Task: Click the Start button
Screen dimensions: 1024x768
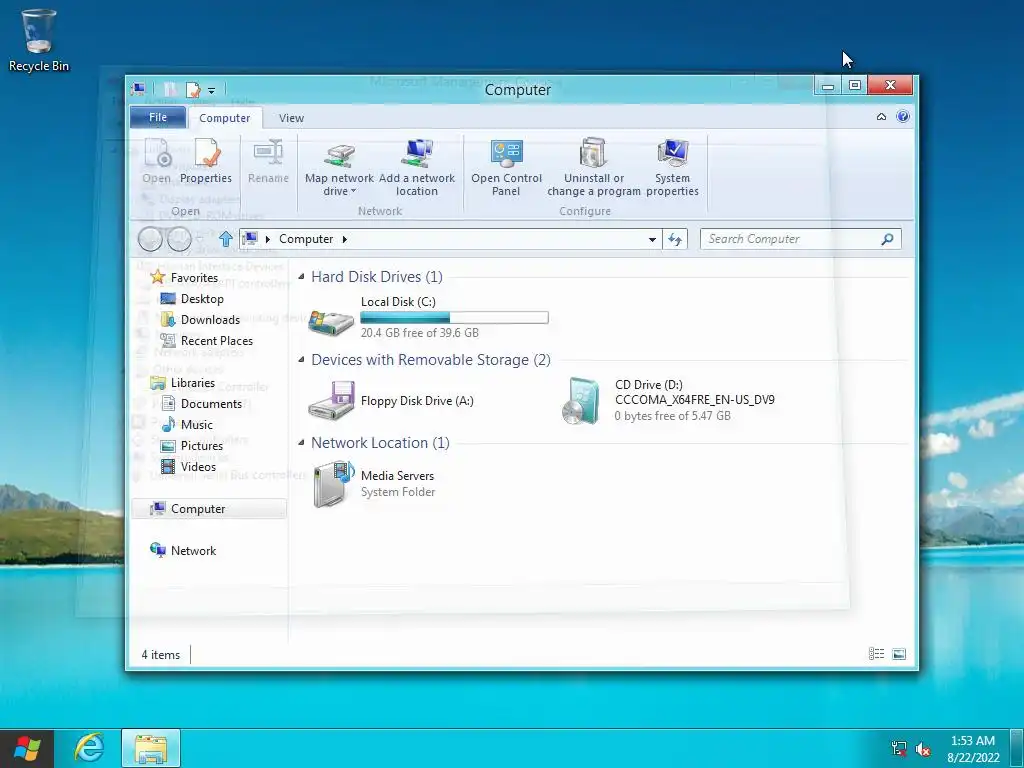Action: click(x=27, y=748)
